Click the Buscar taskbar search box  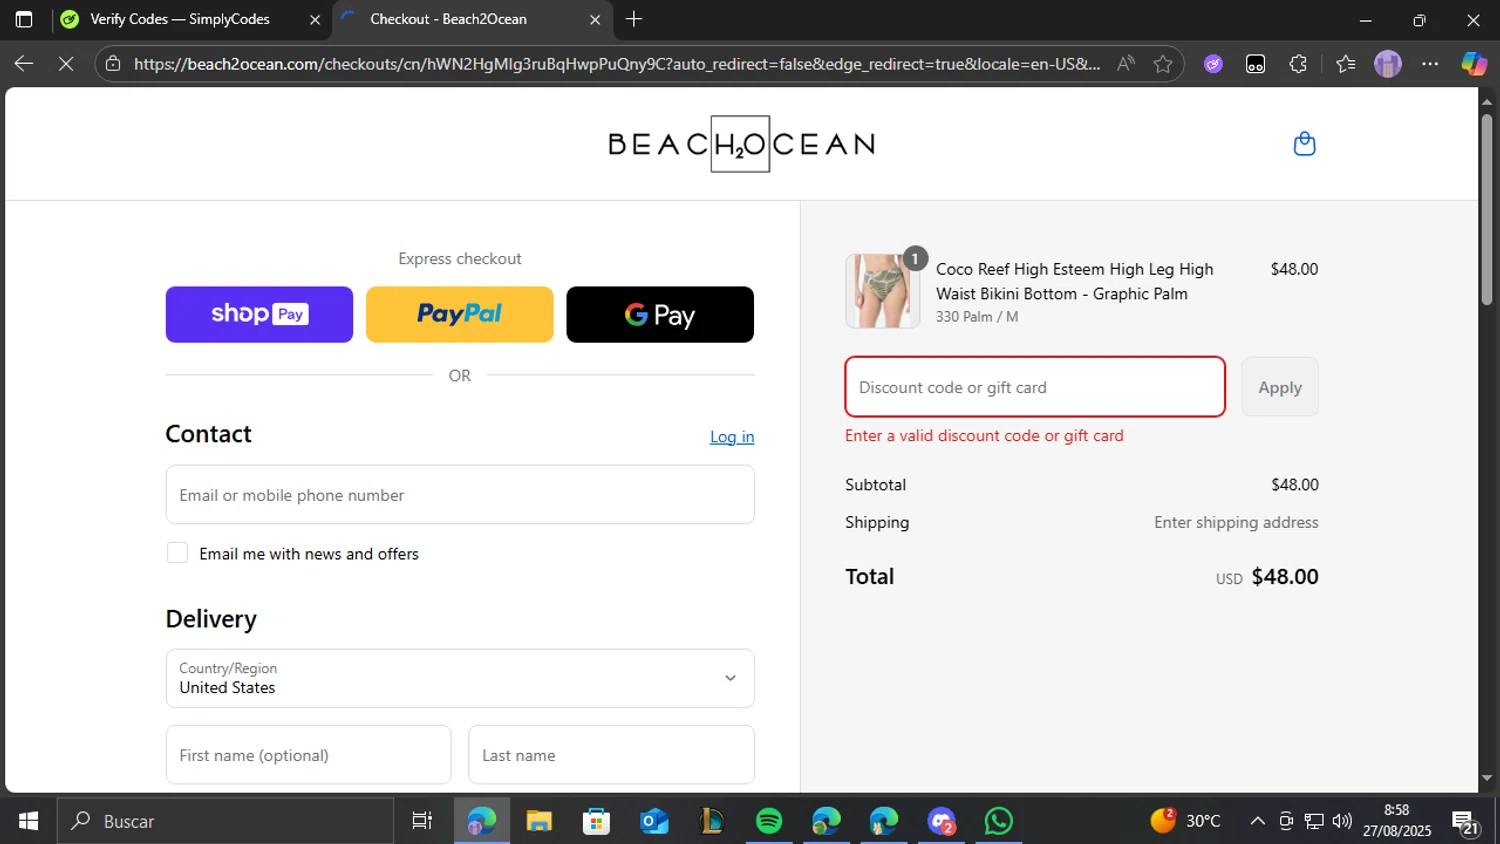point(225,821)
